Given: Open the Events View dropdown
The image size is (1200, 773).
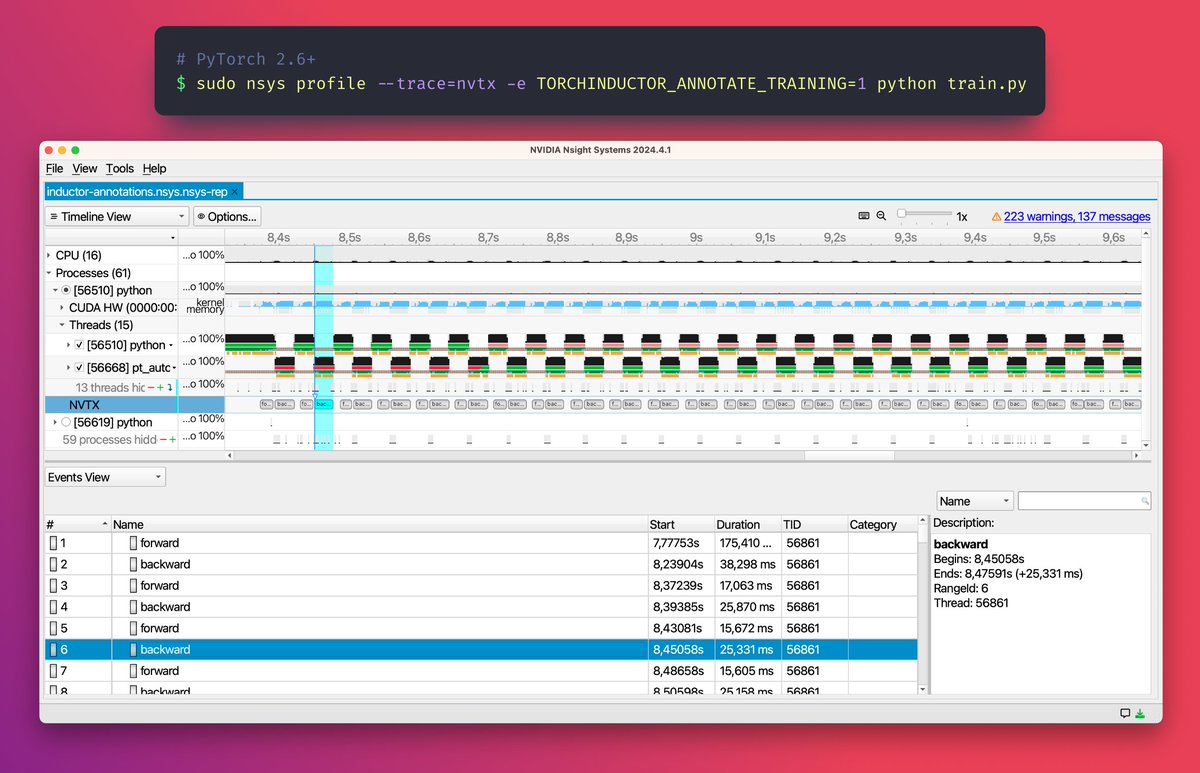Looking at the screenshot, I should click(x=104, y=477).
